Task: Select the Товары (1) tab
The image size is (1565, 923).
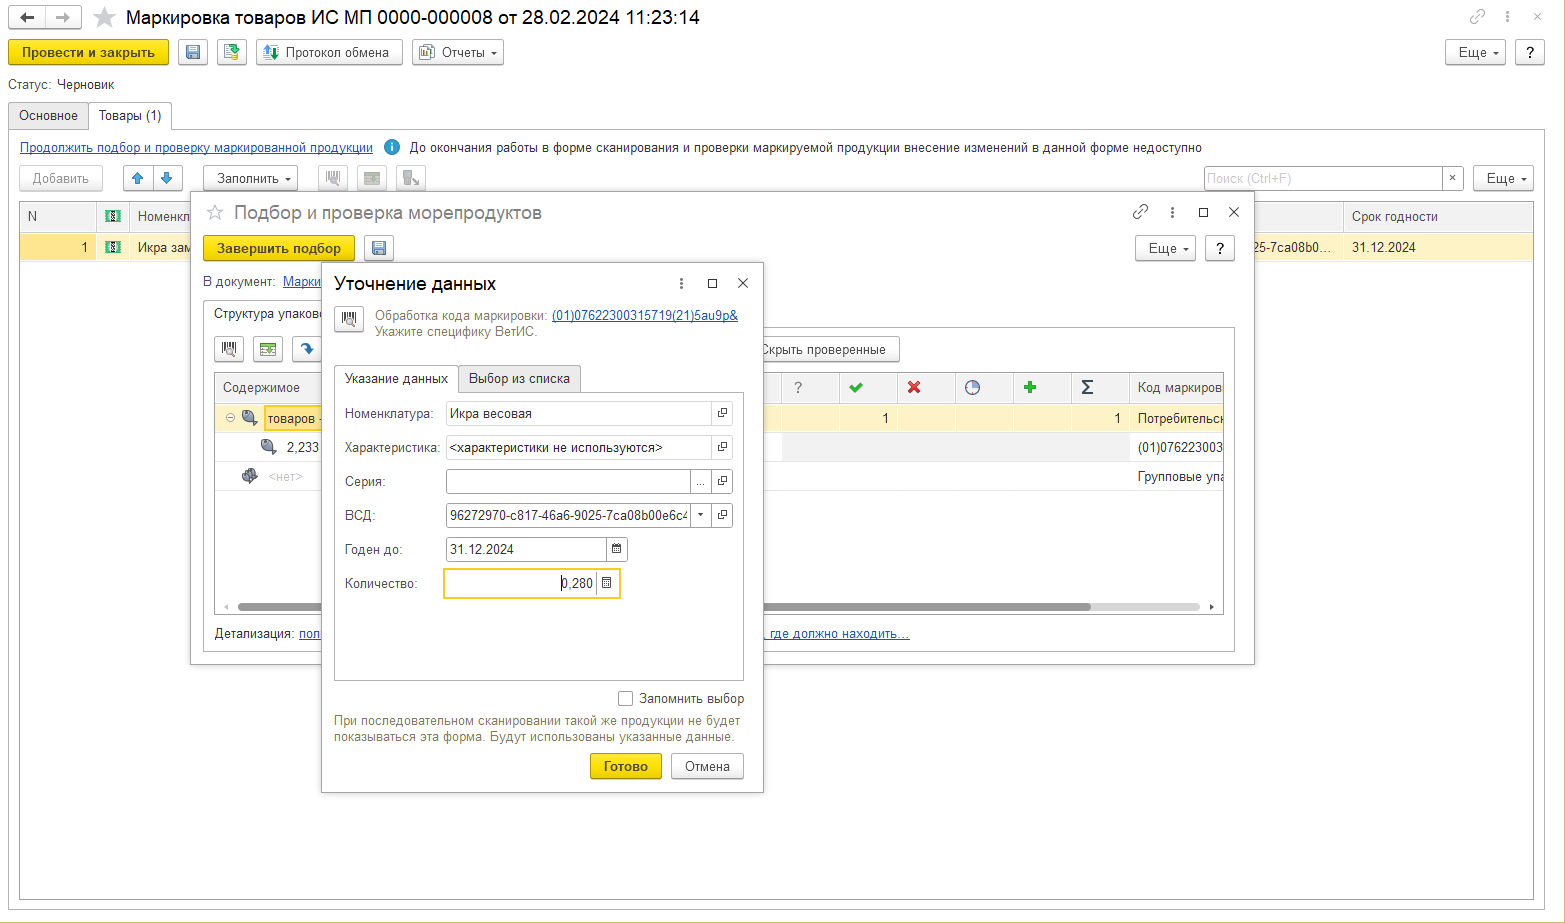Action: tap(130, 116)
